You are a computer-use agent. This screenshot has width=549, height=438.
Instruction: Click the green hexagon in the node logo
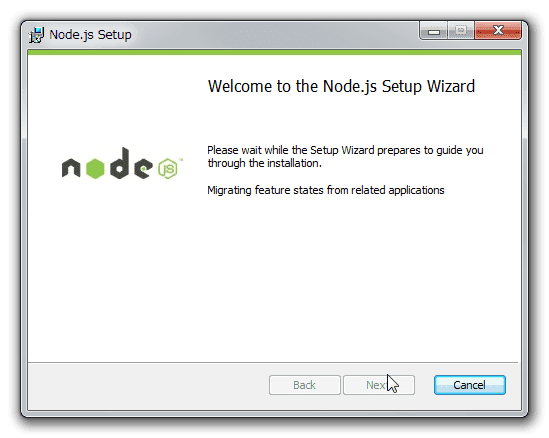[95, 168]
